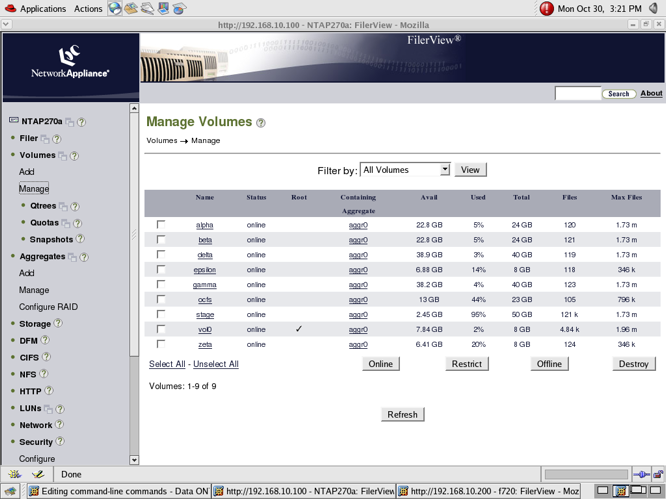Open help icon beside Quotas

click(x=77, y=223)
